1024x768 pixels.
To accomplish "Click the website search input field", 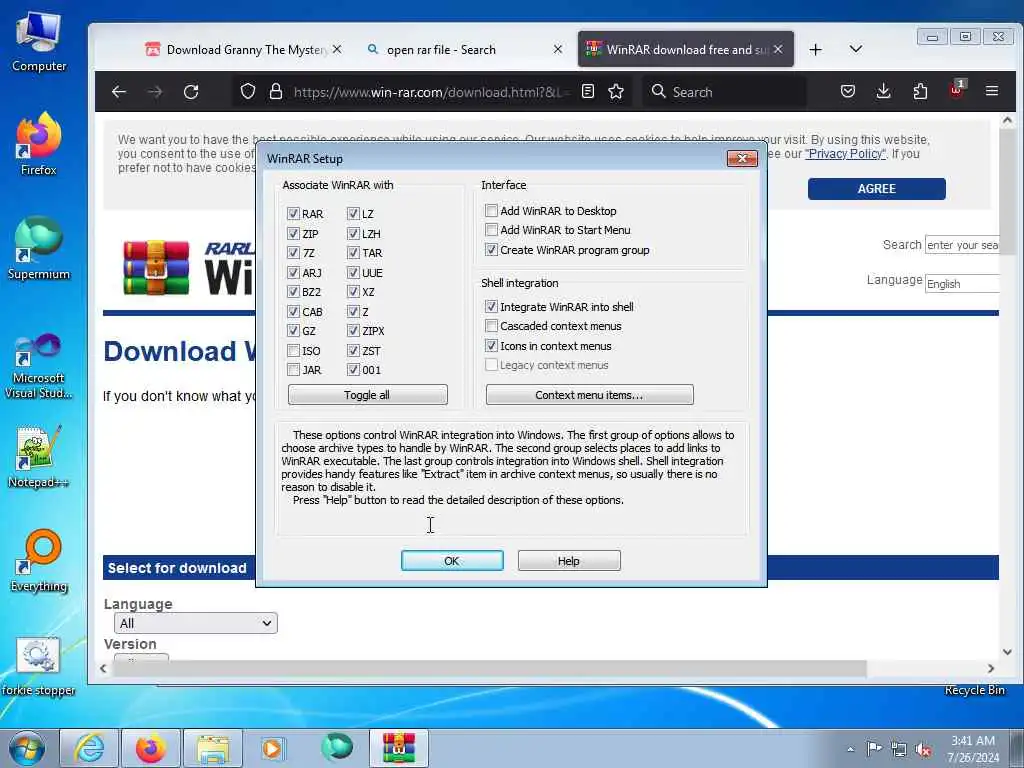I will 962,245.
